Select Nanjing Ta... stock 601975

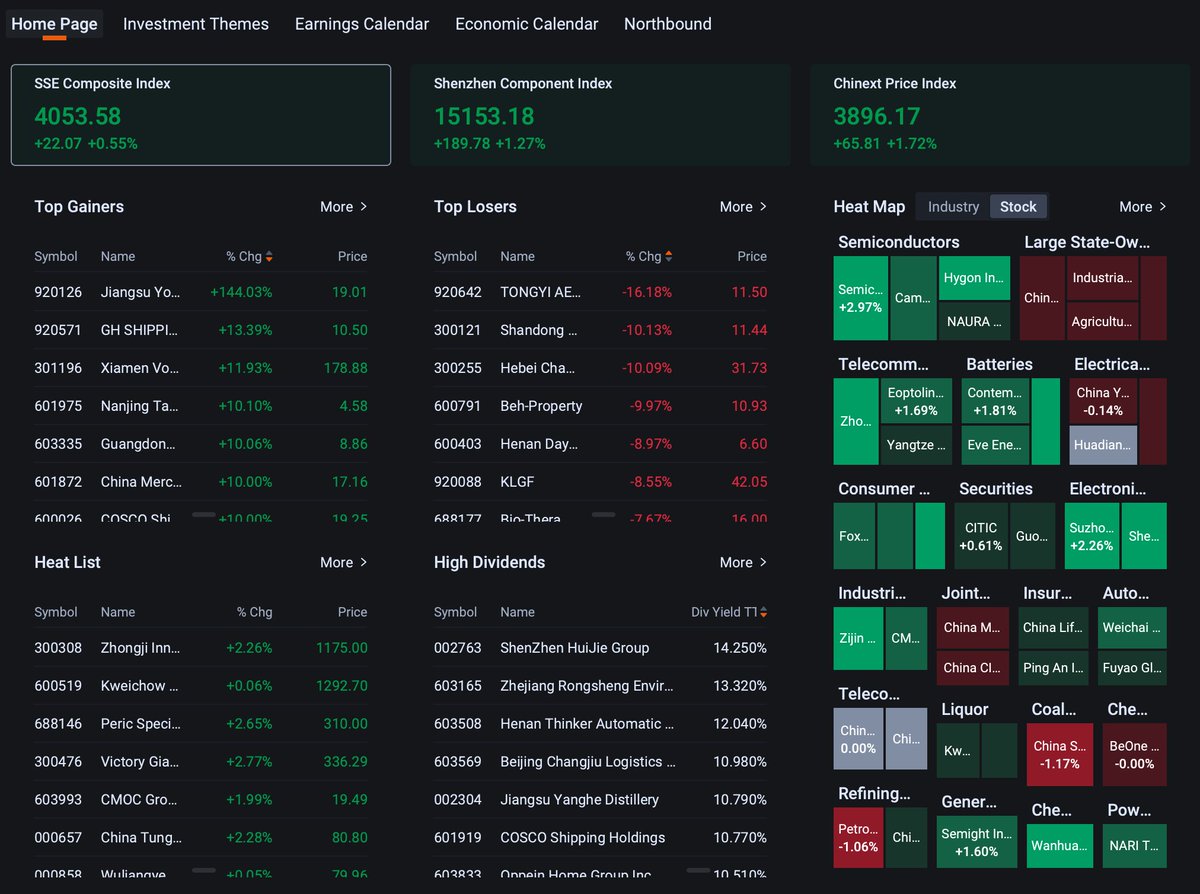(x=201, y=406)
